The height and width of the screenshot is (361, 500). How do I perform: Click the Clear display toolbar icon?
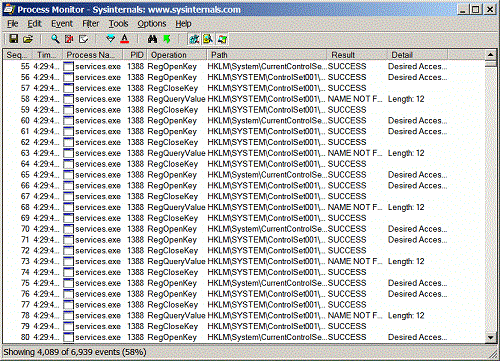pyautogui.click(x=69, y=39)
